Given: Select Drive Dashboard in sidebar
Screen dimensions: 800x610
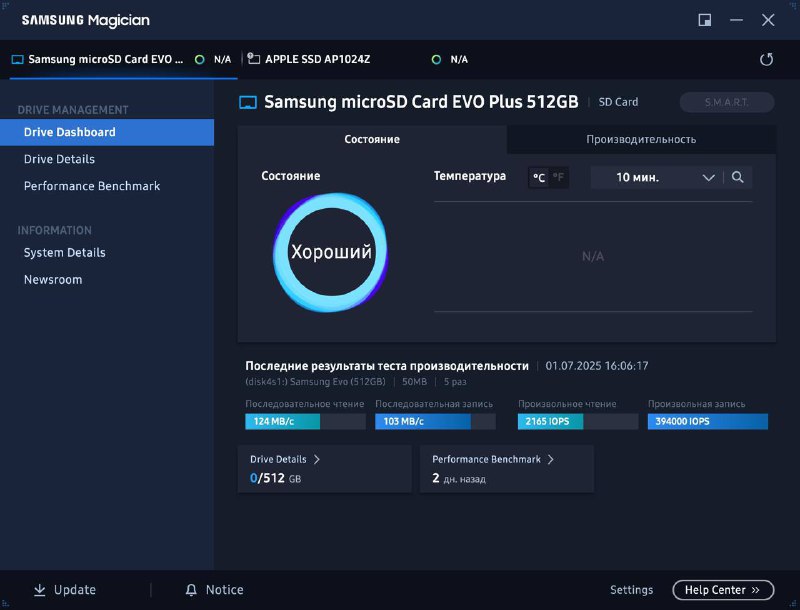Looking at the screenshot, I should click(x=107, y=132).
